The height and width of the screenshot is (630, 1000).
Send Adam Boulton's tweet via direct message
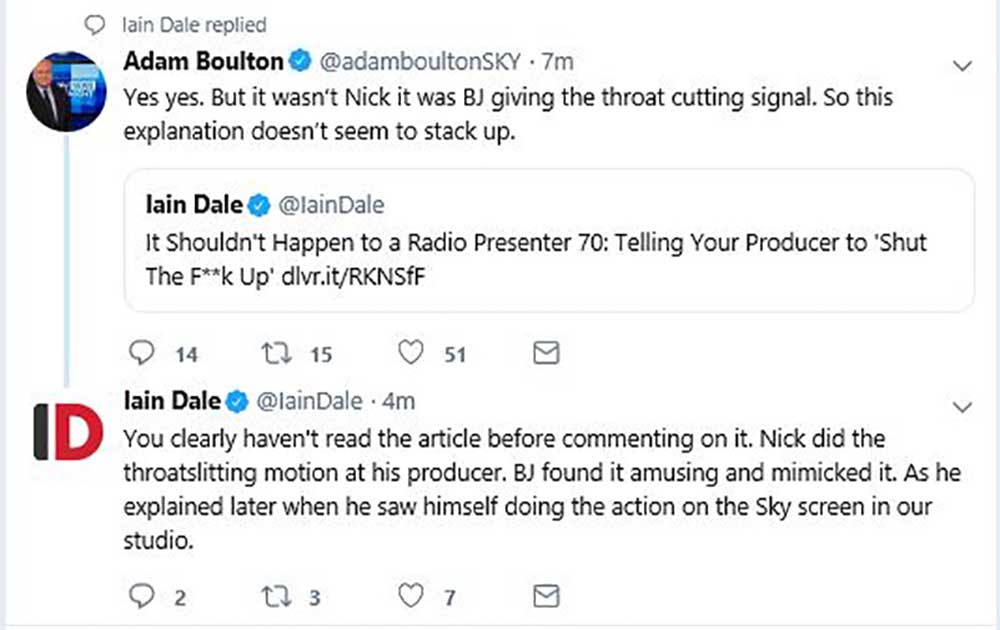546,353
